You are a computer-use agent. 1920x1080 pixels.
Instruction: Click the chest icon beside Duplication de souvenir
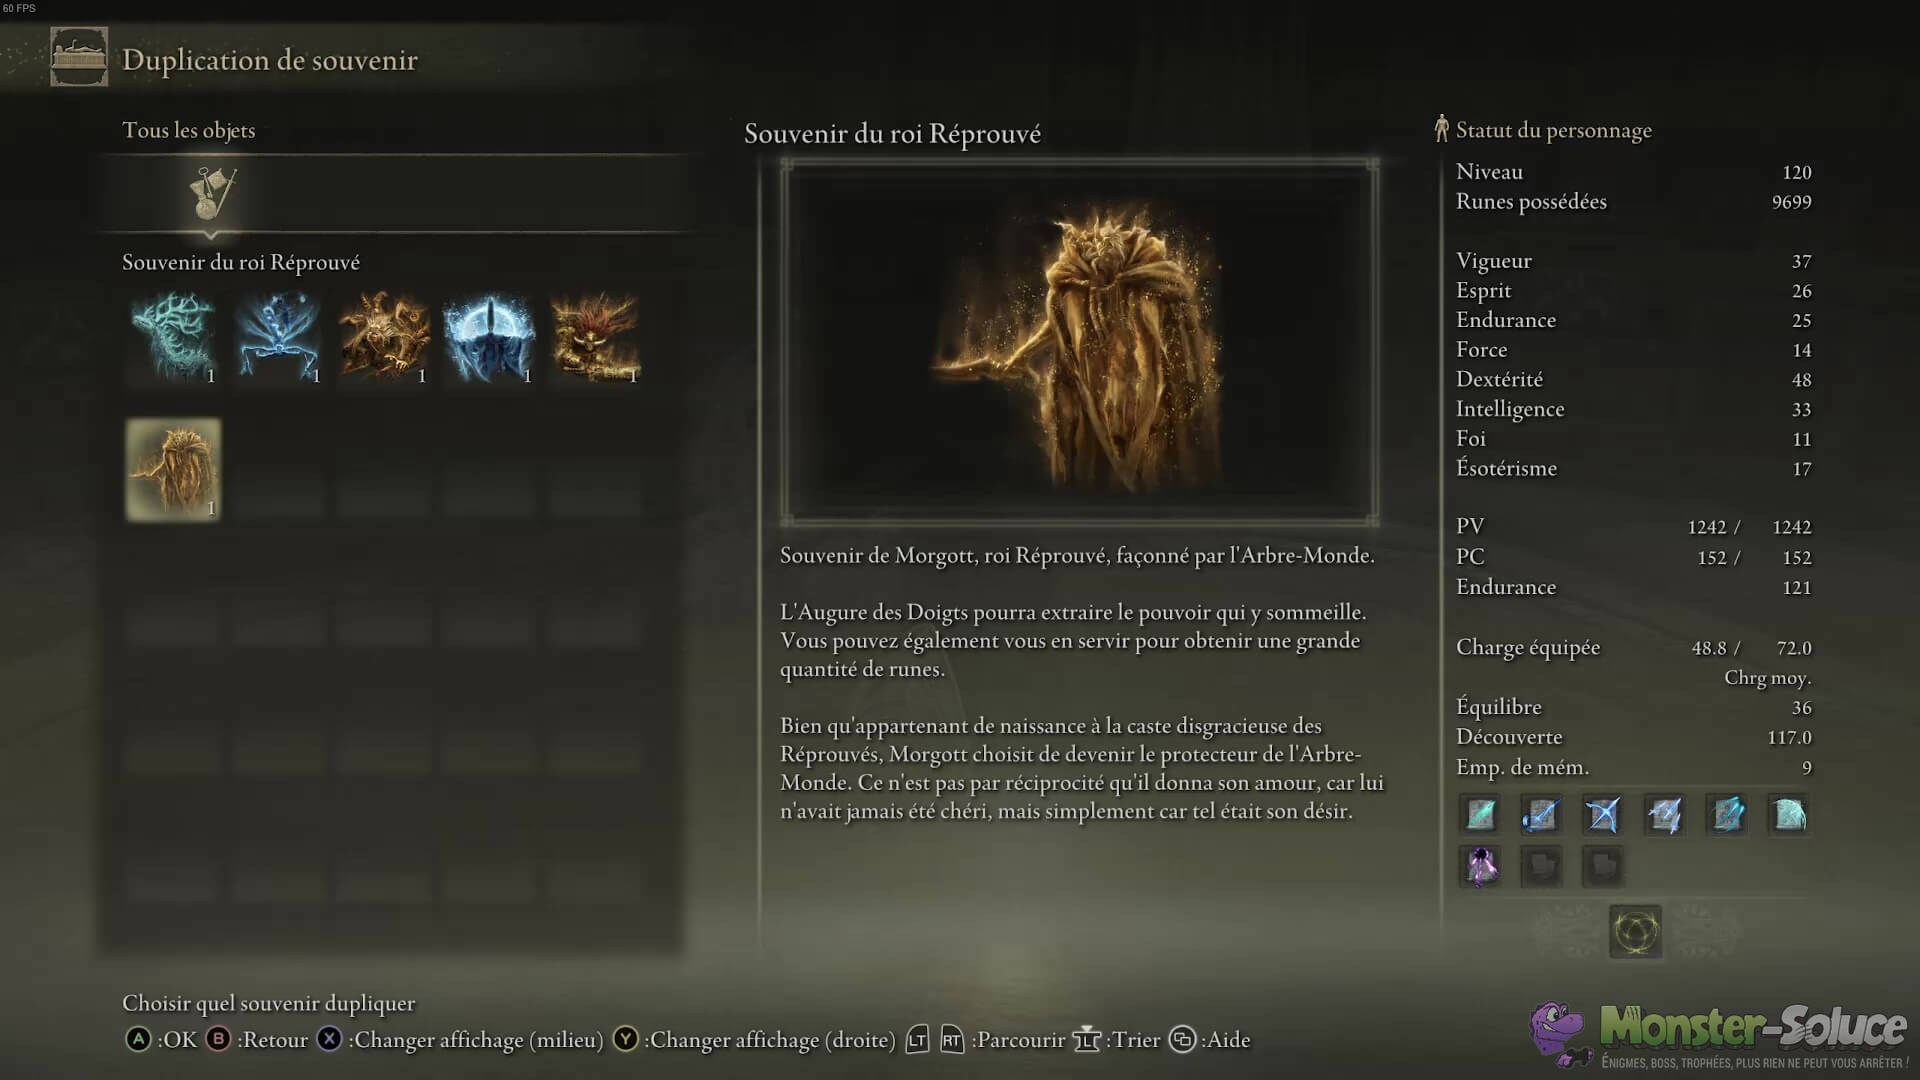pyautogui.click(x=79, y=57)
